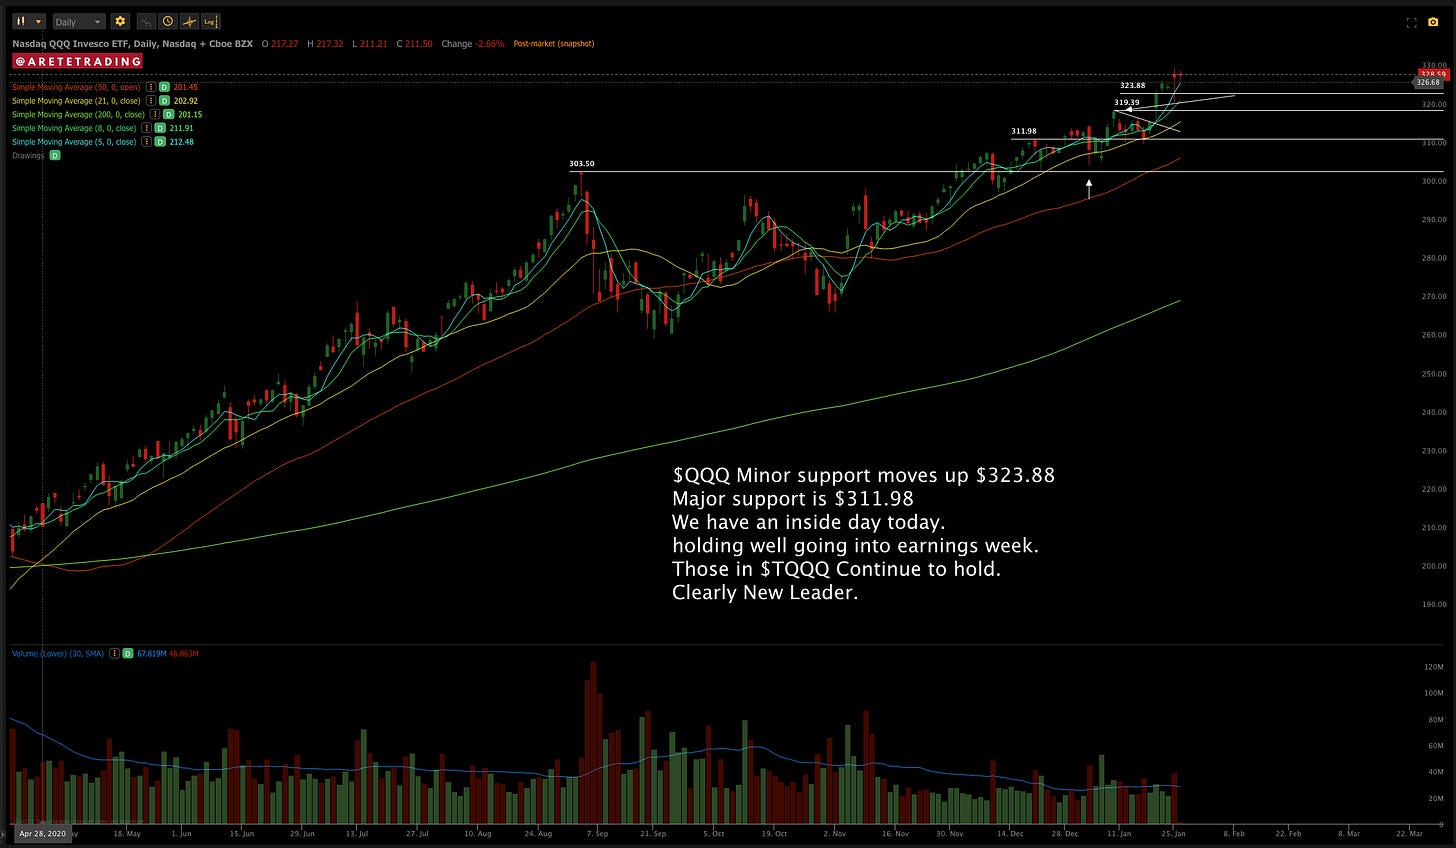Click the 20M volume axis label

coord(1435,799)
